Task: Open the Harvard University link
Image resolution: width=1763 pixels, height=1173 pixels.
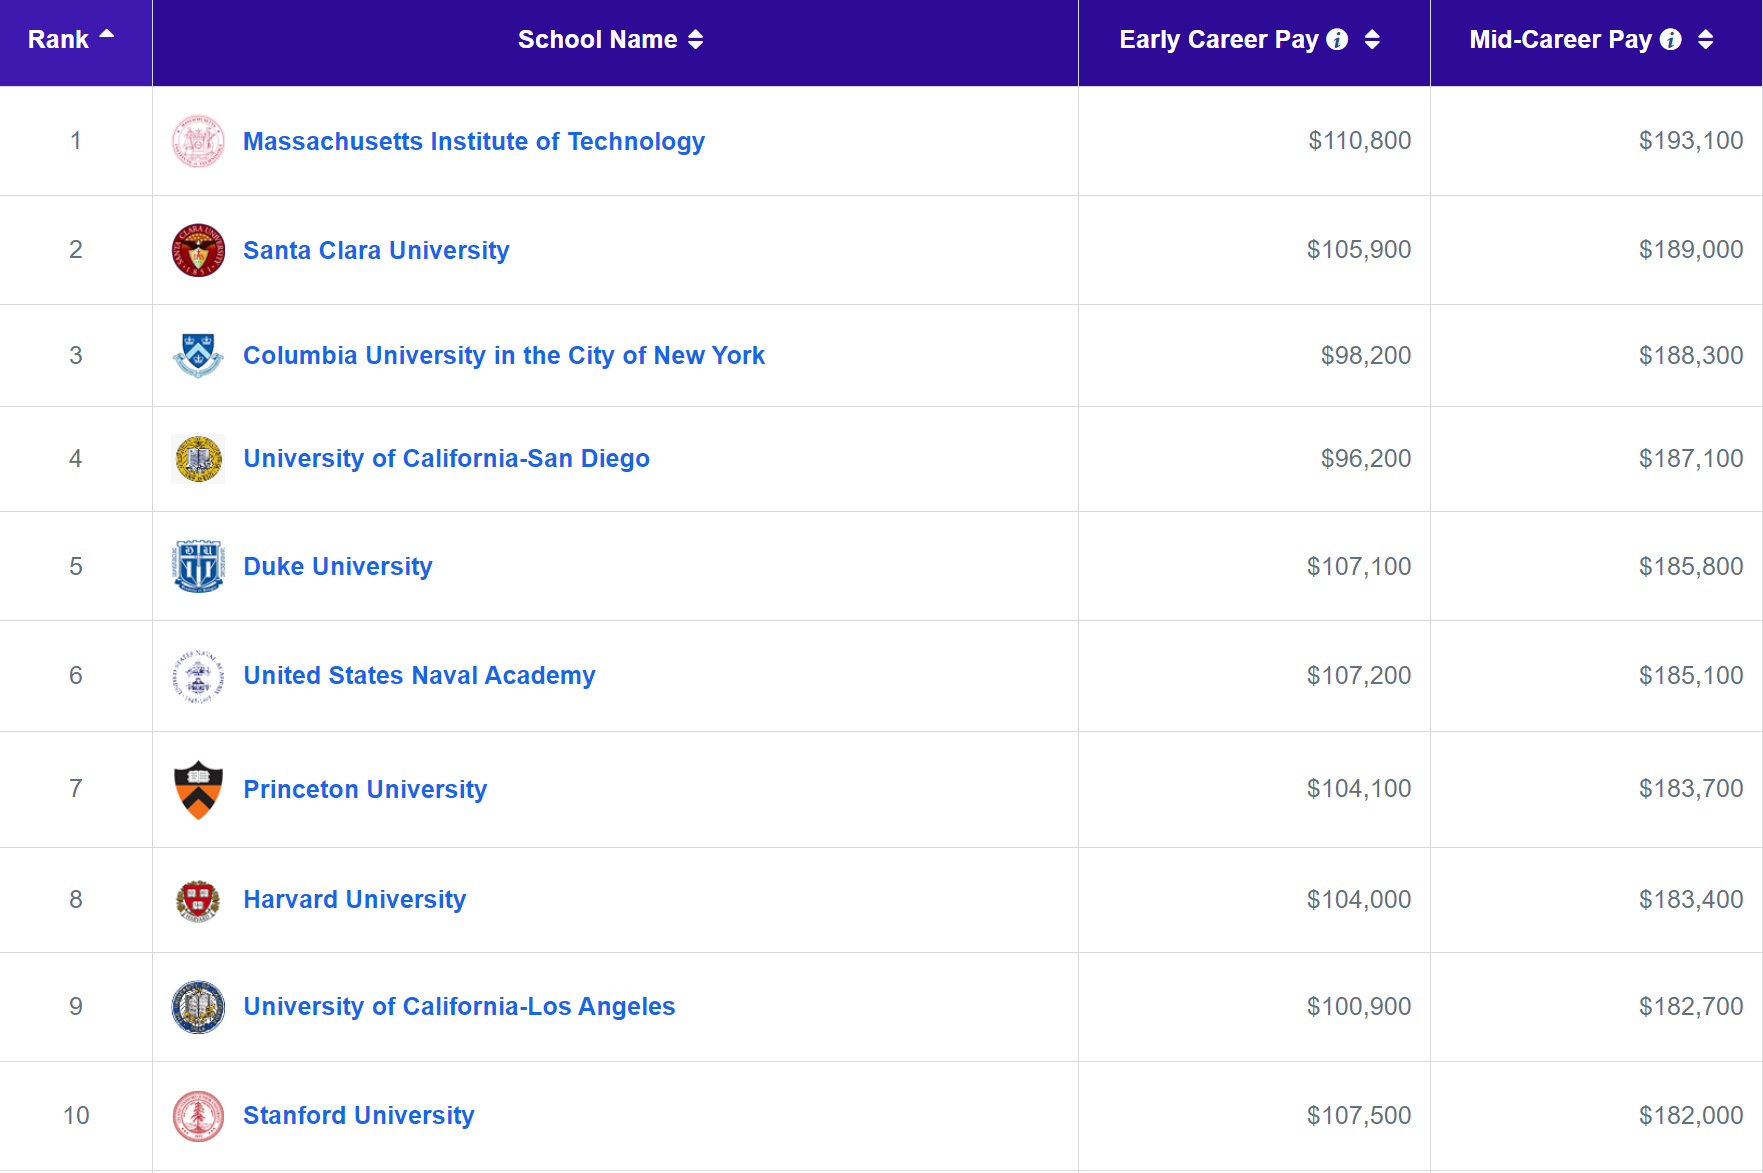Action: [x=355, y=899]
